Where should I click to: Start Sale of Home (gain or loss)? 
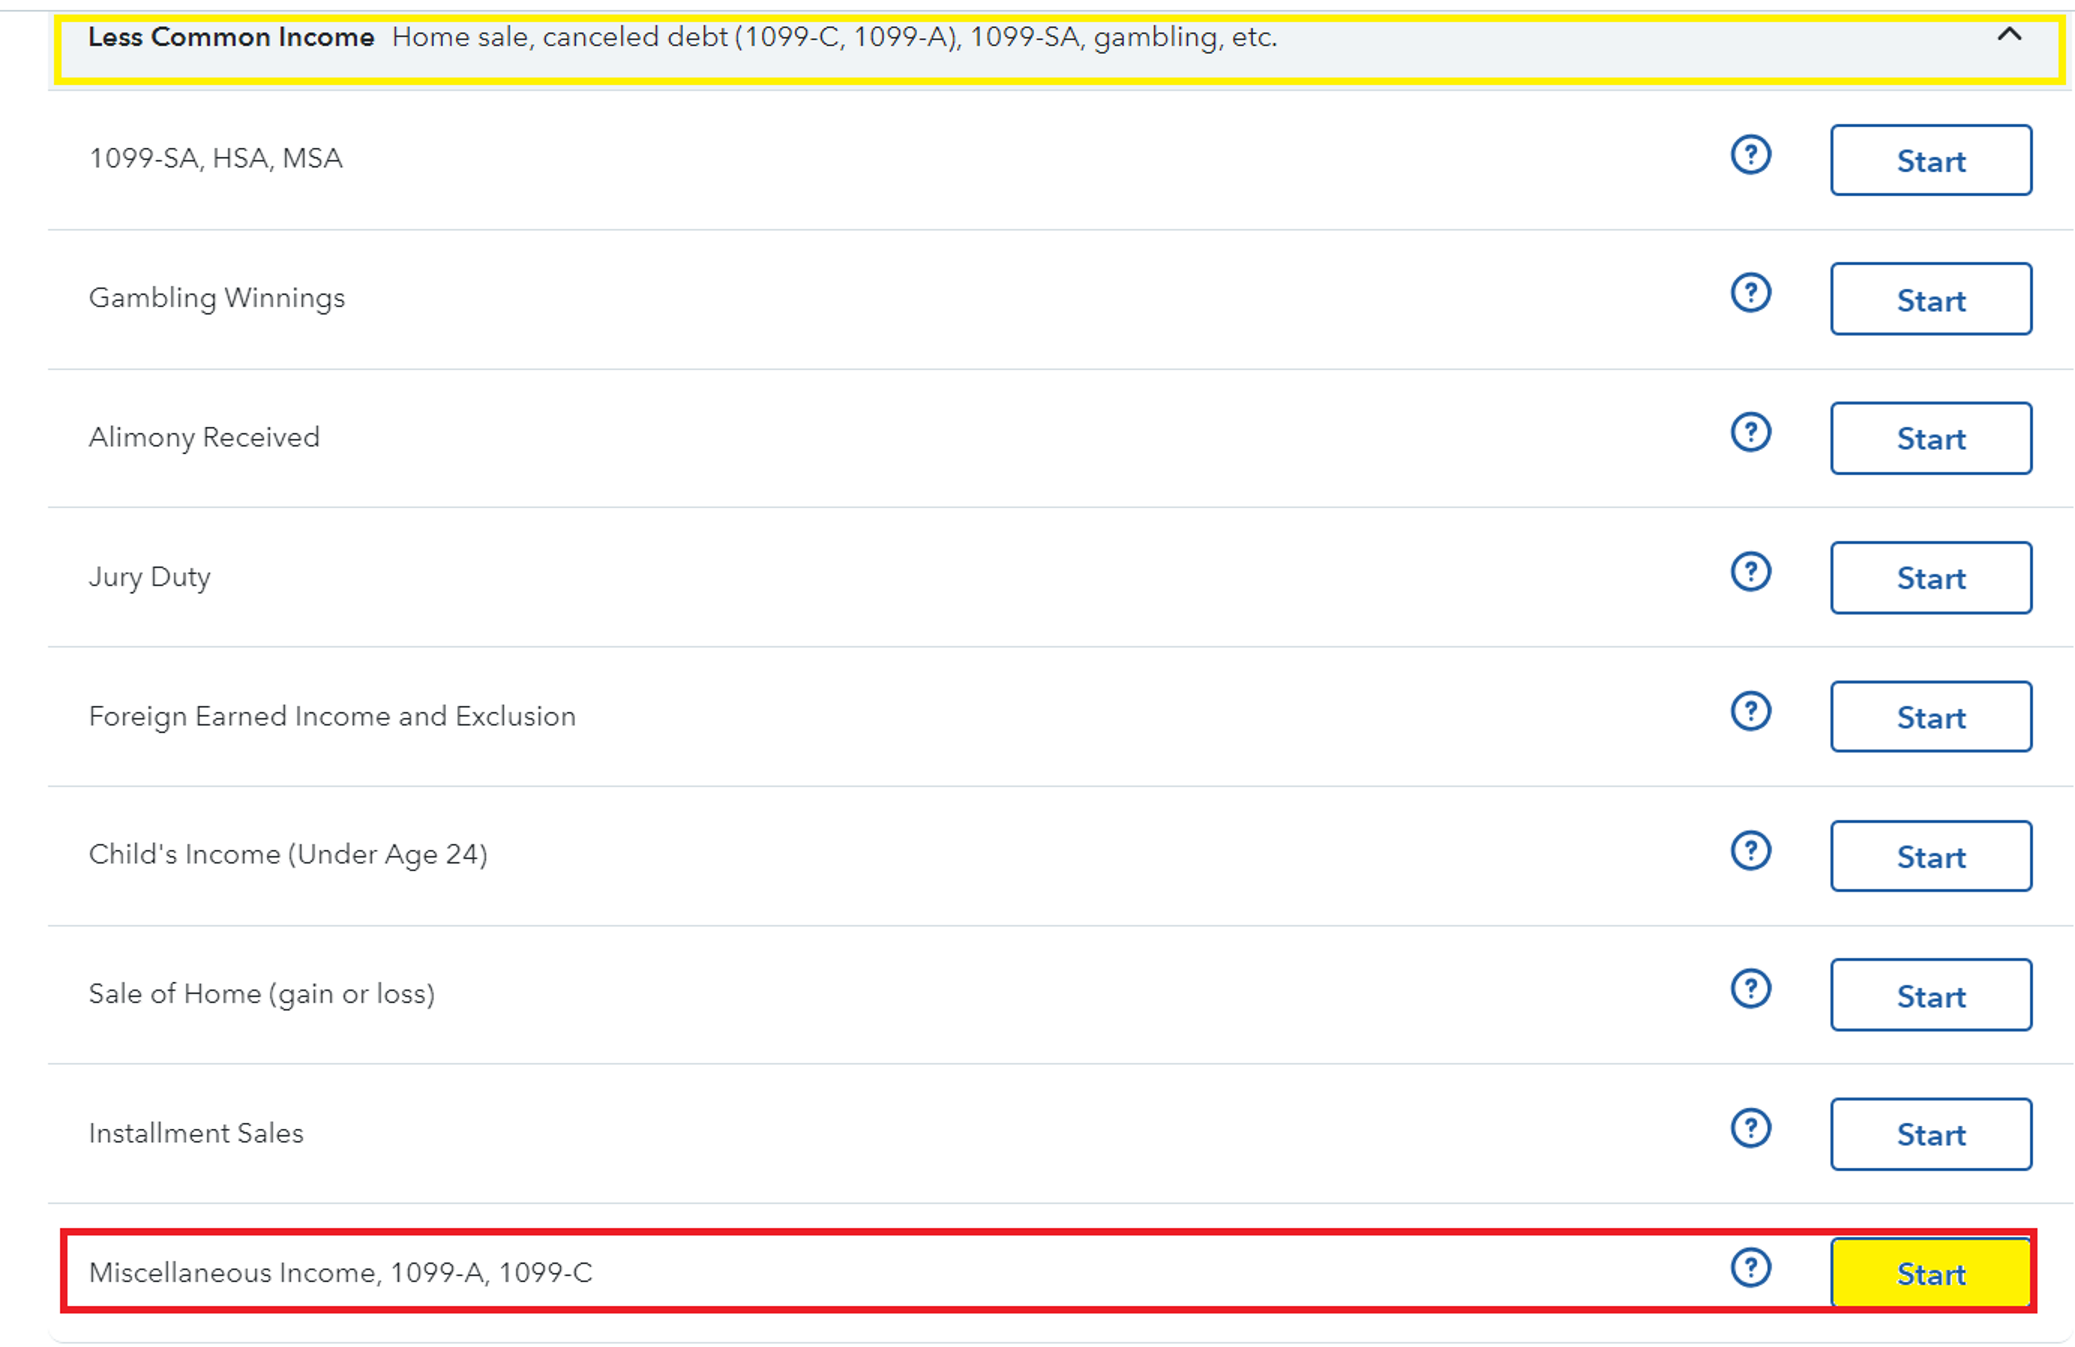[x=1931, y=995]
